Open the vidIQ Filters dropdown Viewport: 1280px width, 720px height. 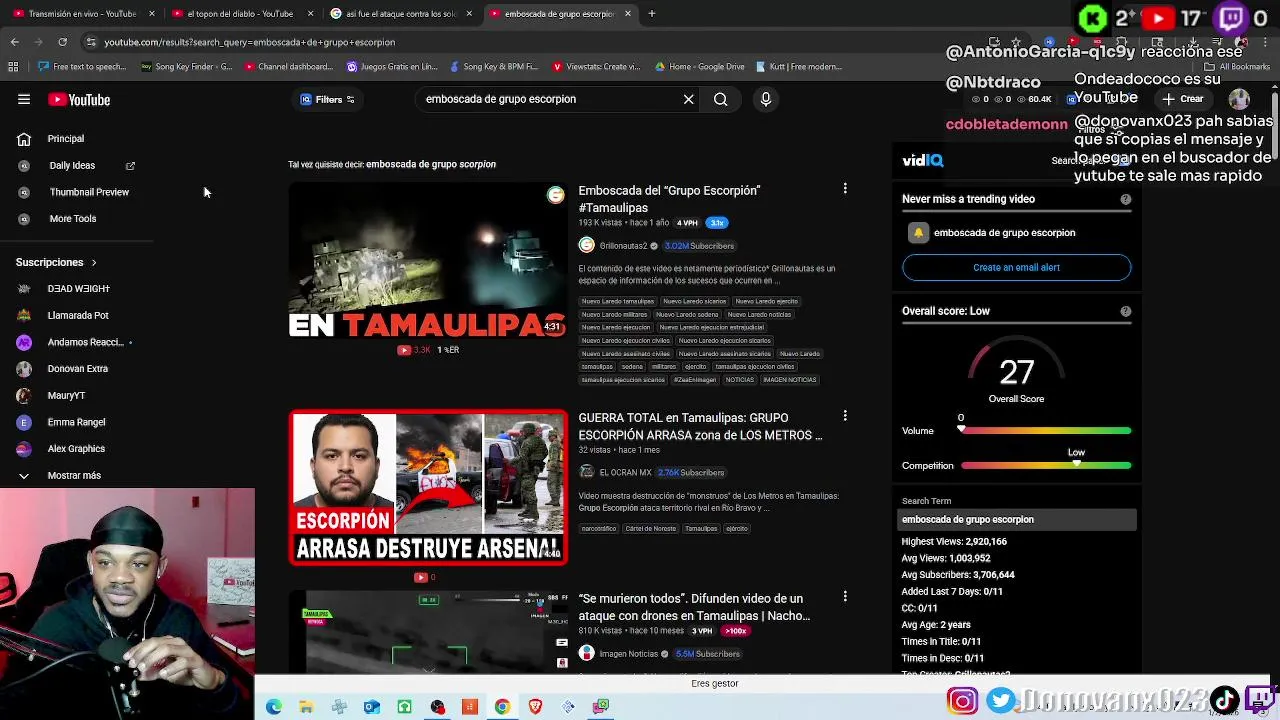click(x=328, y=100)
